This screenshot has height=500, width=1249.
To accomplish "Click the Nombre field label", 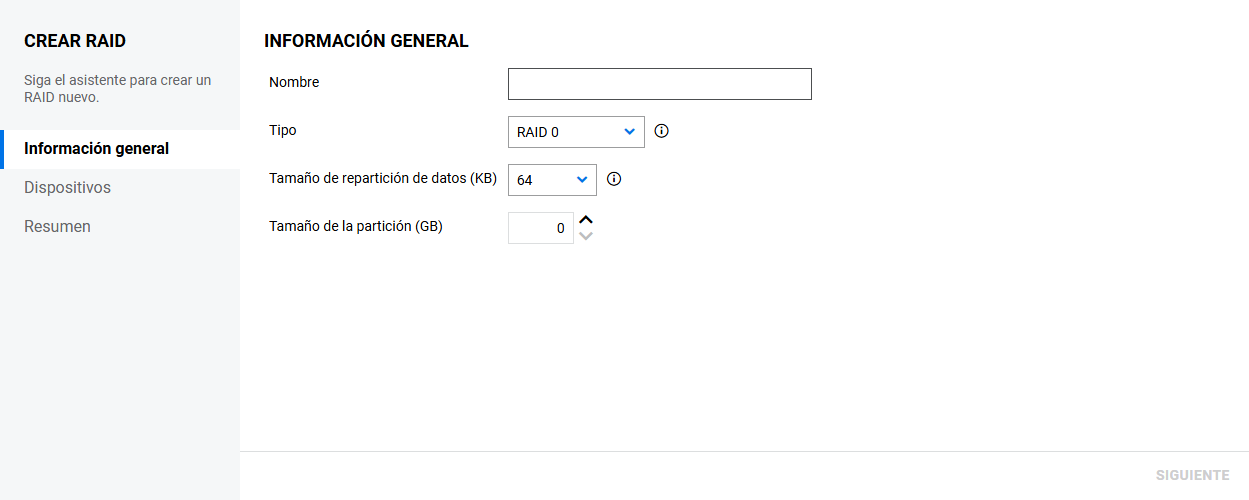I will [294, 82].
